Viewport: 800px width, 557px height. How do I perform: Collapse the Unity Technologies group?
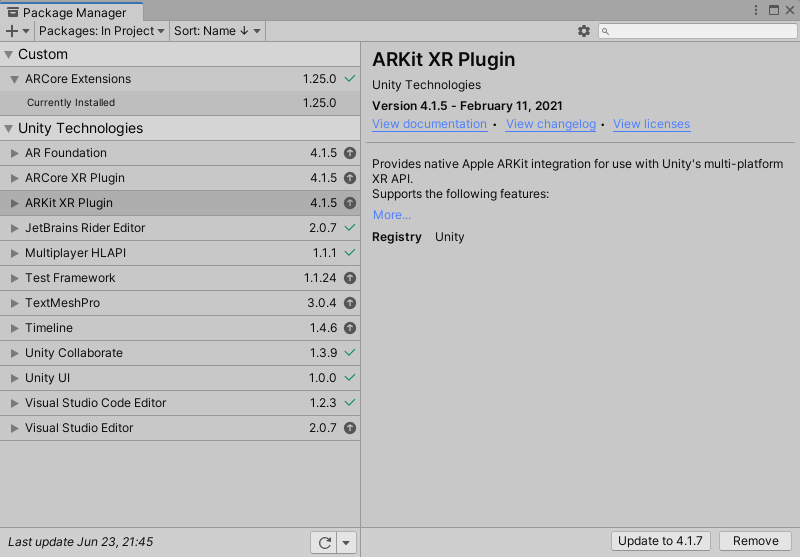(x=9, y=129)
